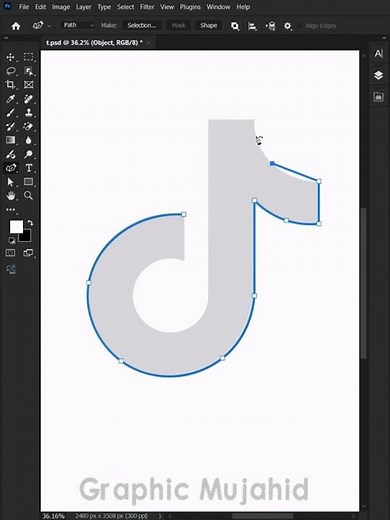Open the gear path options menu

(x=288, y=26)
